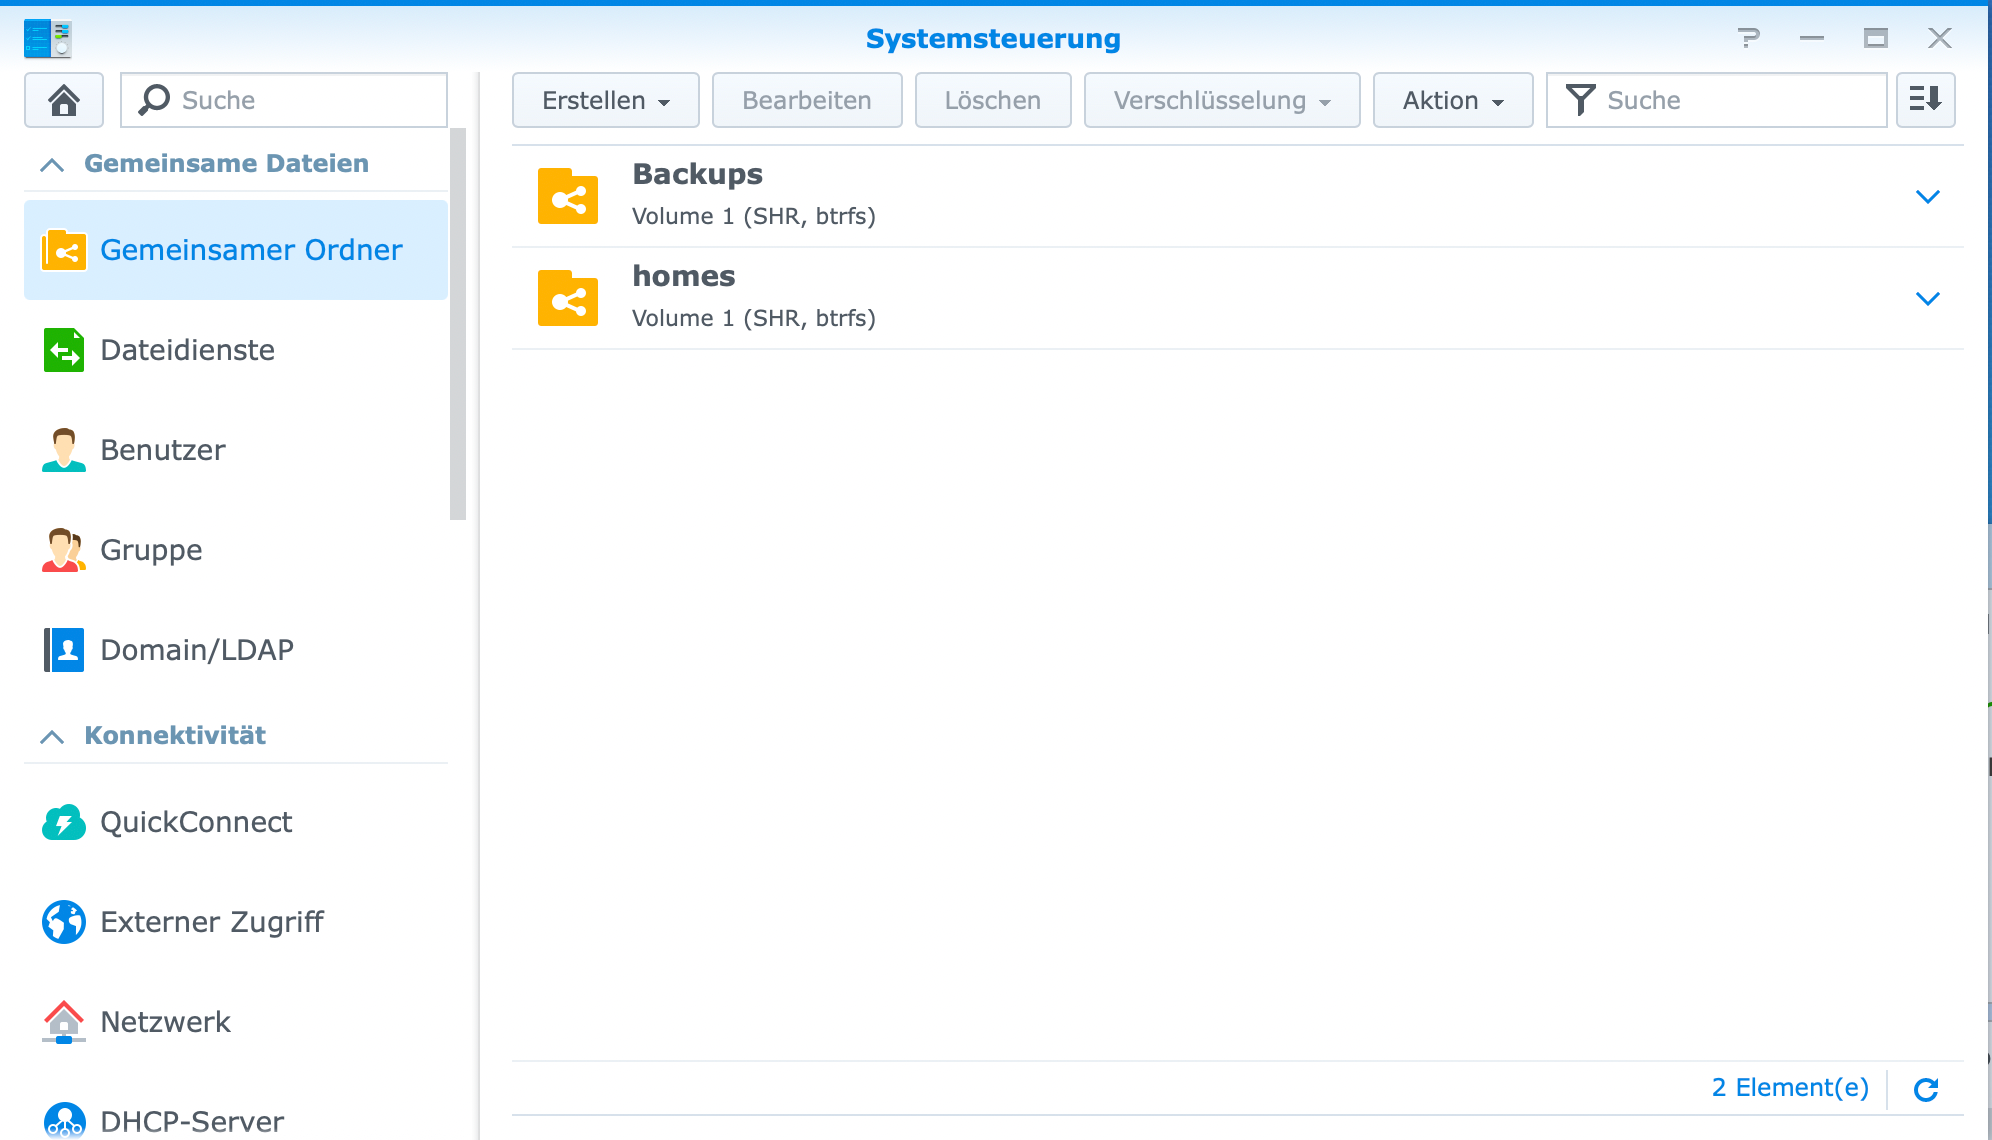Collapse the Gemeinsame Dateien section
1992x1140 pixels.
pyautogui.click(x=52, y=164)
